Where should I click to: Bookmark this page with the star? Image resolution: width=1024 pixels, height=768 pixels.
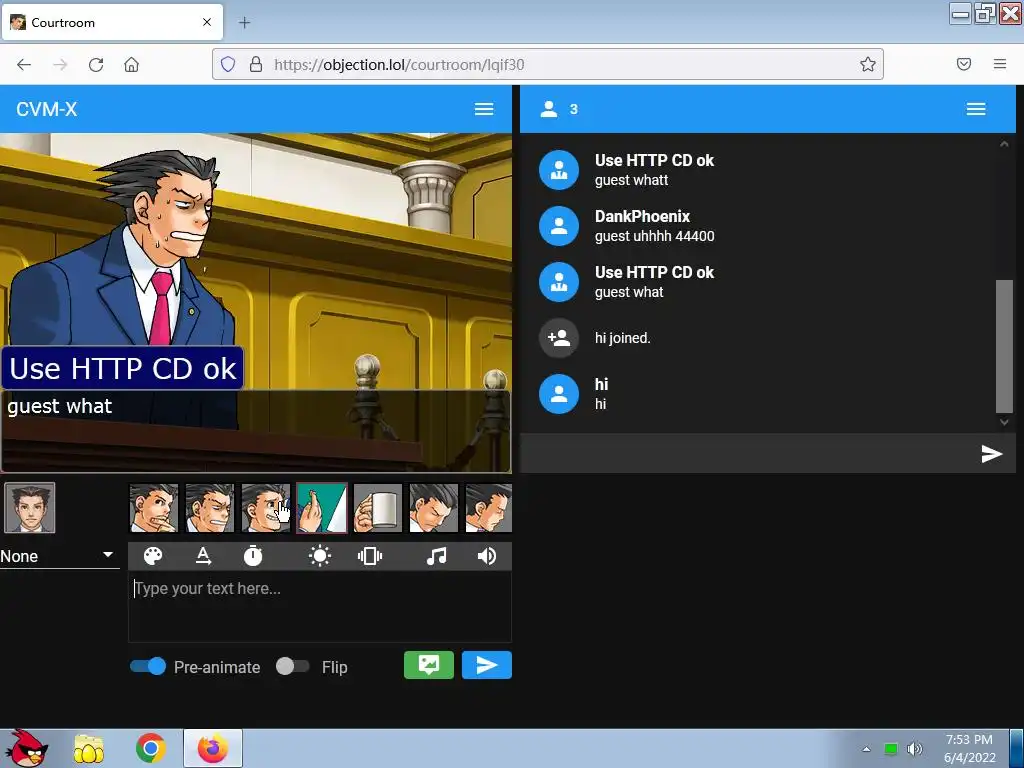tap(867, 64)
